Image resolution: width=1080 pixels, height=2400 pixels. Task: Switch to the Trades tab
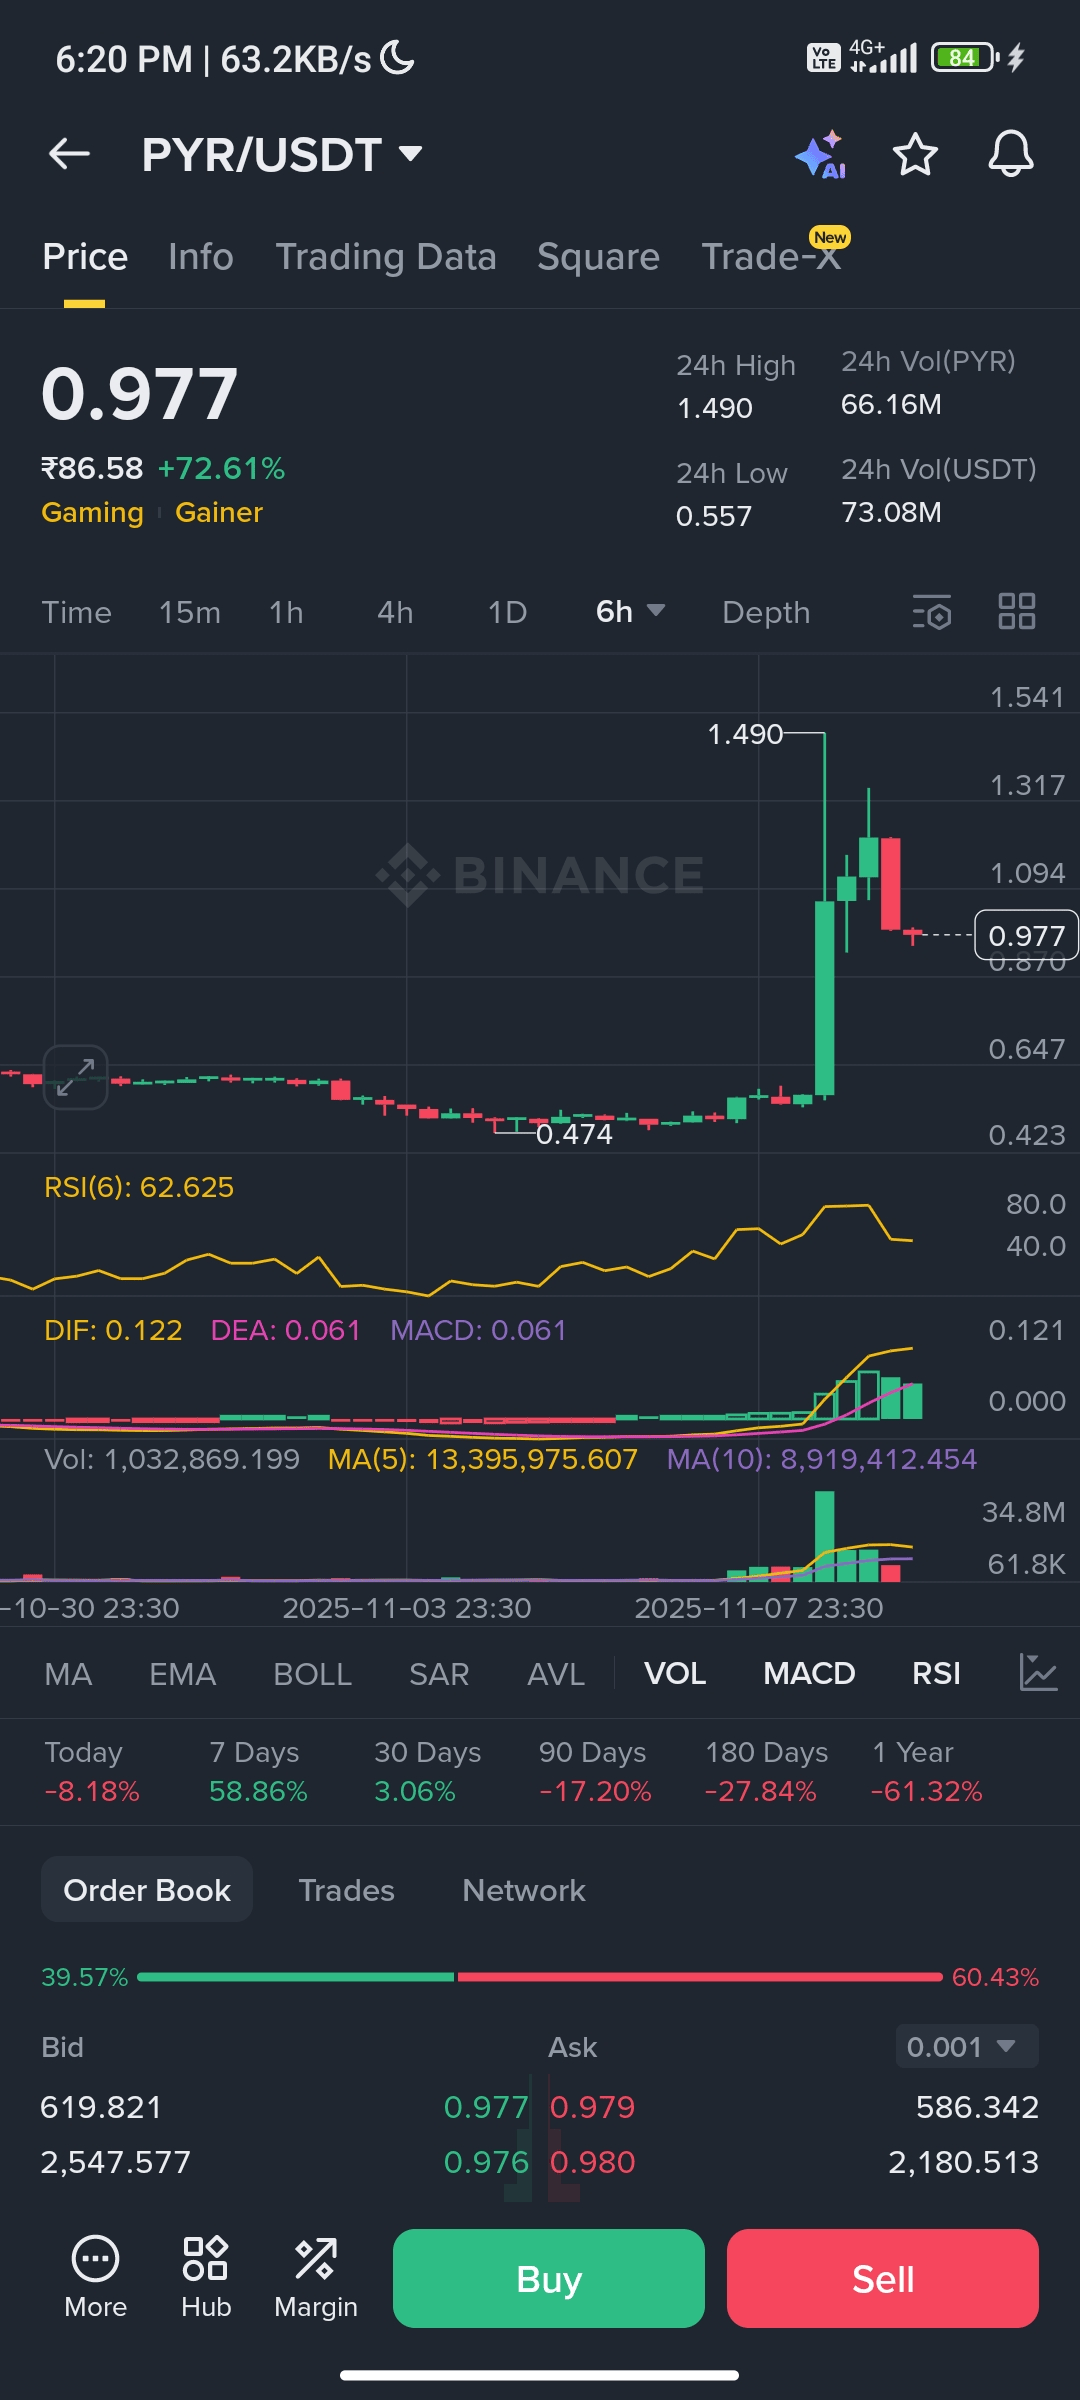pyautogui.click(x=346, y=1890)
